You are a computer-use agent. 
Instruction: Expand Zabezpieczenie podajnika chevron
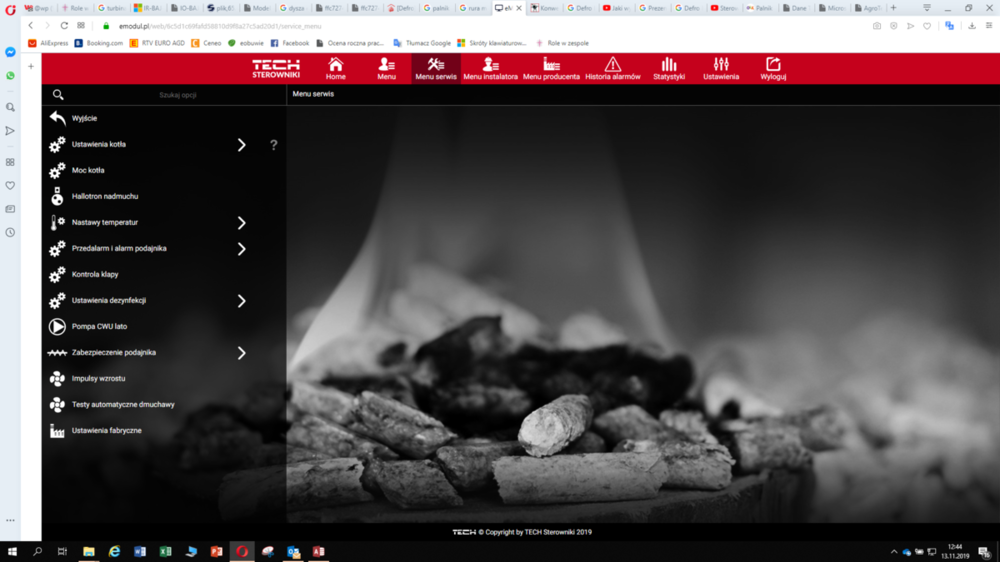[x=241, y=353]
